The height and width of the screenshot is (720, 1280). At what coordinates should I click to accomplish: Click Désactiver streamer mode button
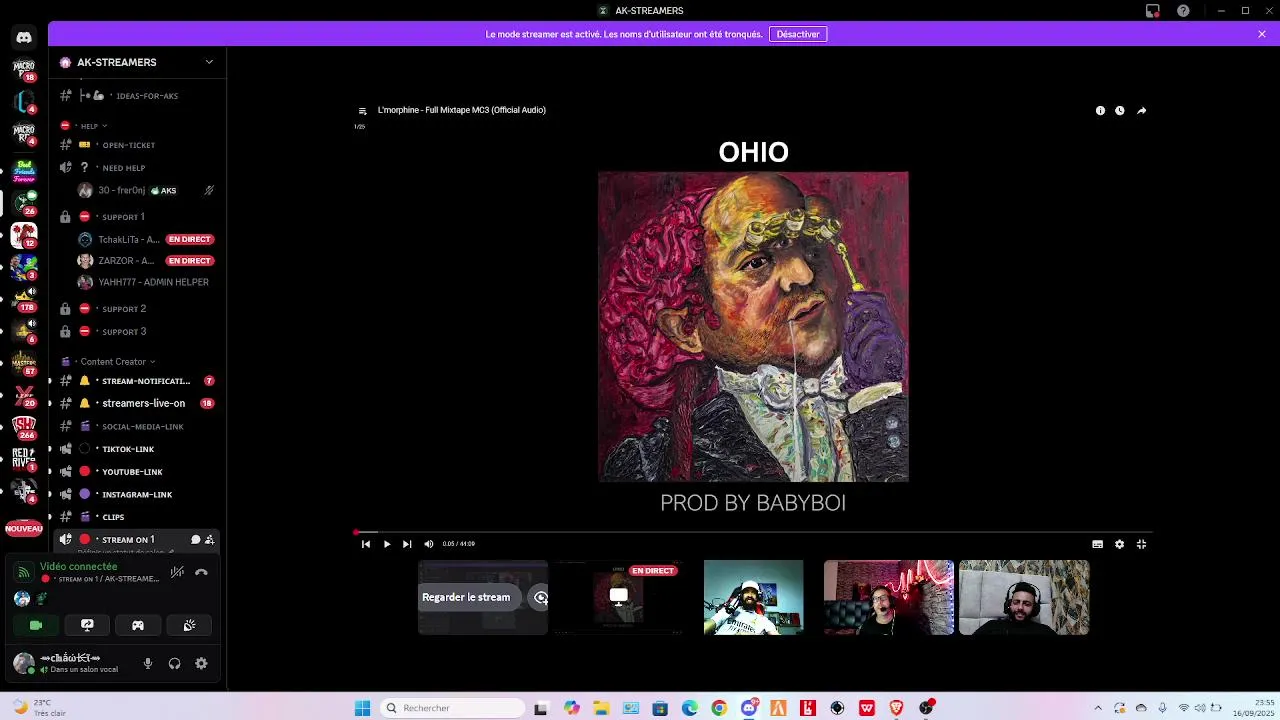[x=798, y=34]
